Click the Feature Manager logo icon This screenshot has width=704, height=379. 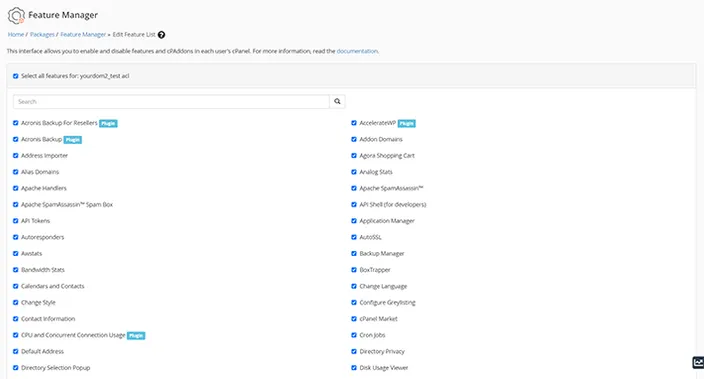click(16, 15)
